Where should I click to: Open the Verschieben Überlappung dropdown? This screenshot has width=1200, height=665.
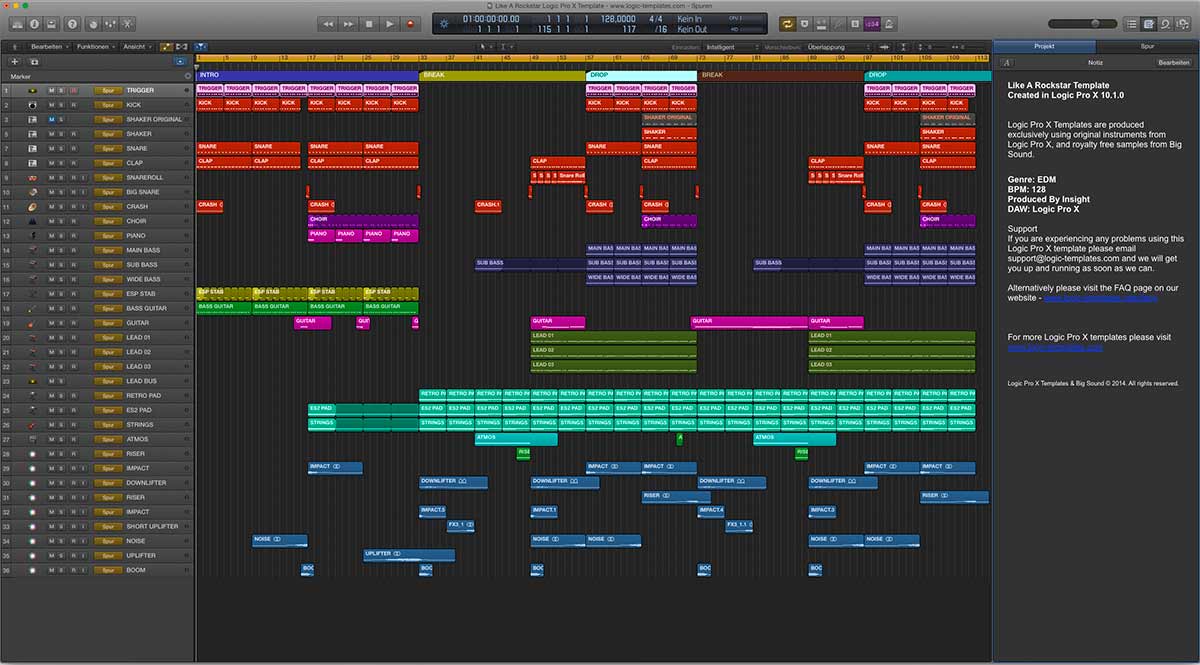837,47
